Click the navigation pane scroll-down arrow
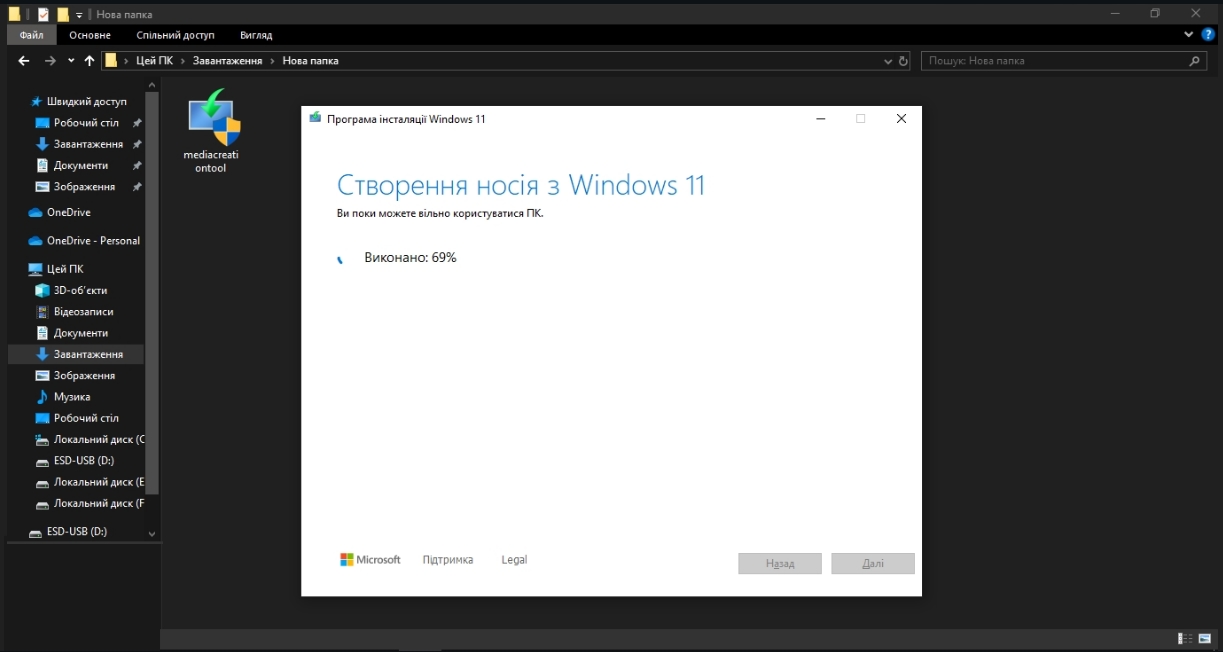Screen dimensions: 1223x652 click(152, 534)
